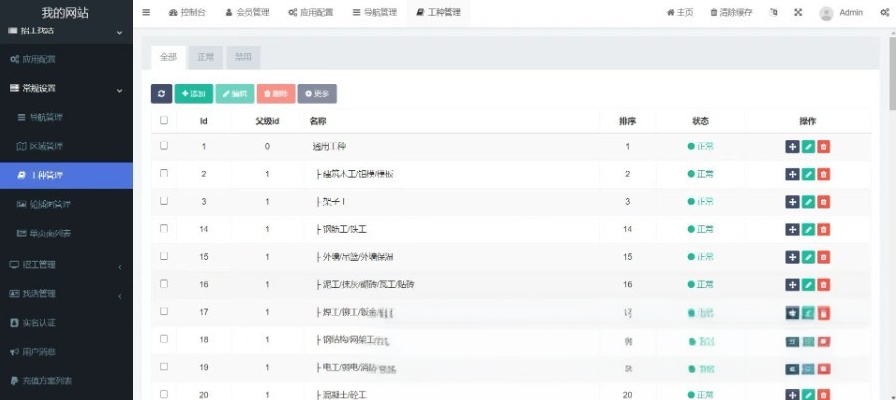The width and height of the screenshot is (896, 400).
Task: Check the checkbox for the Id 3 row
Action: [164, 201]
